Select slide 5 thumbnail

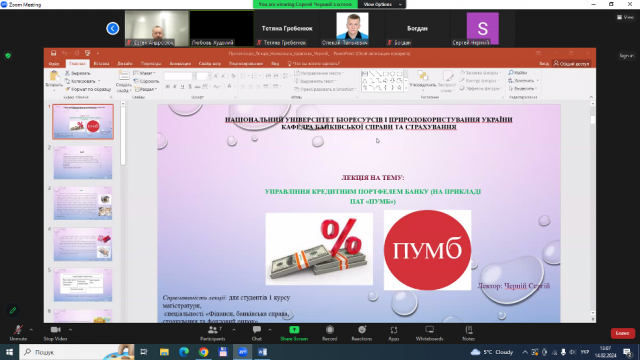click(x=83, y=285)
